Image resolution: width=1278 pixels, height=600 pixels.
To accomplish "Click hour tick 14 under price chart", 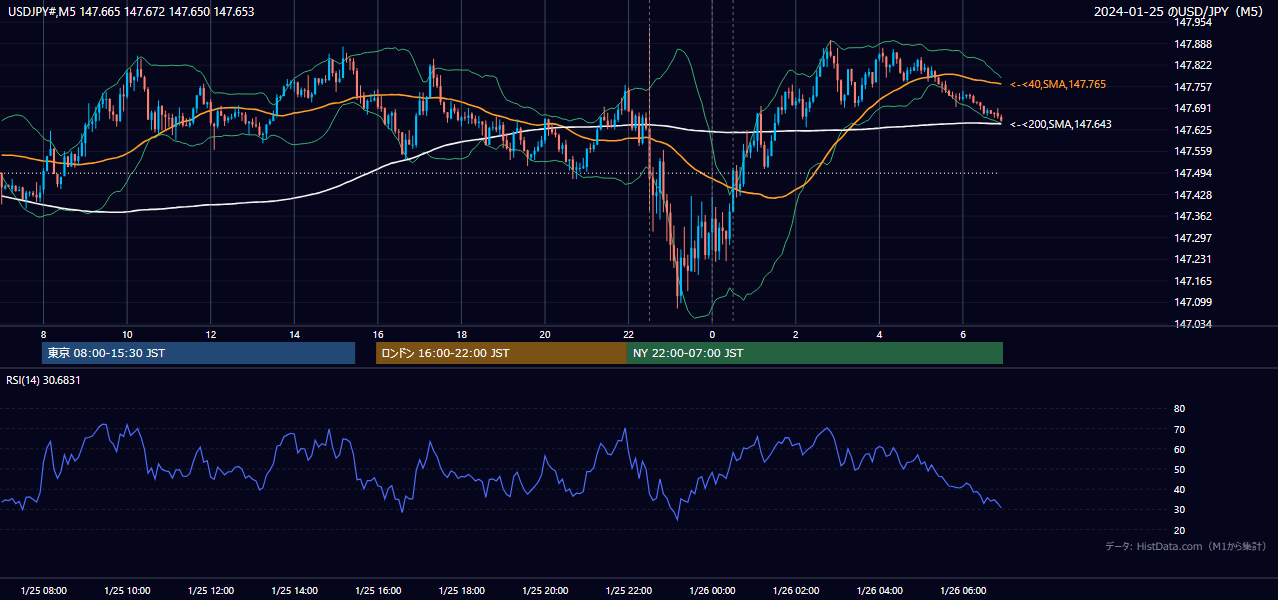I will pyautogui.click(x=294, y=334).
